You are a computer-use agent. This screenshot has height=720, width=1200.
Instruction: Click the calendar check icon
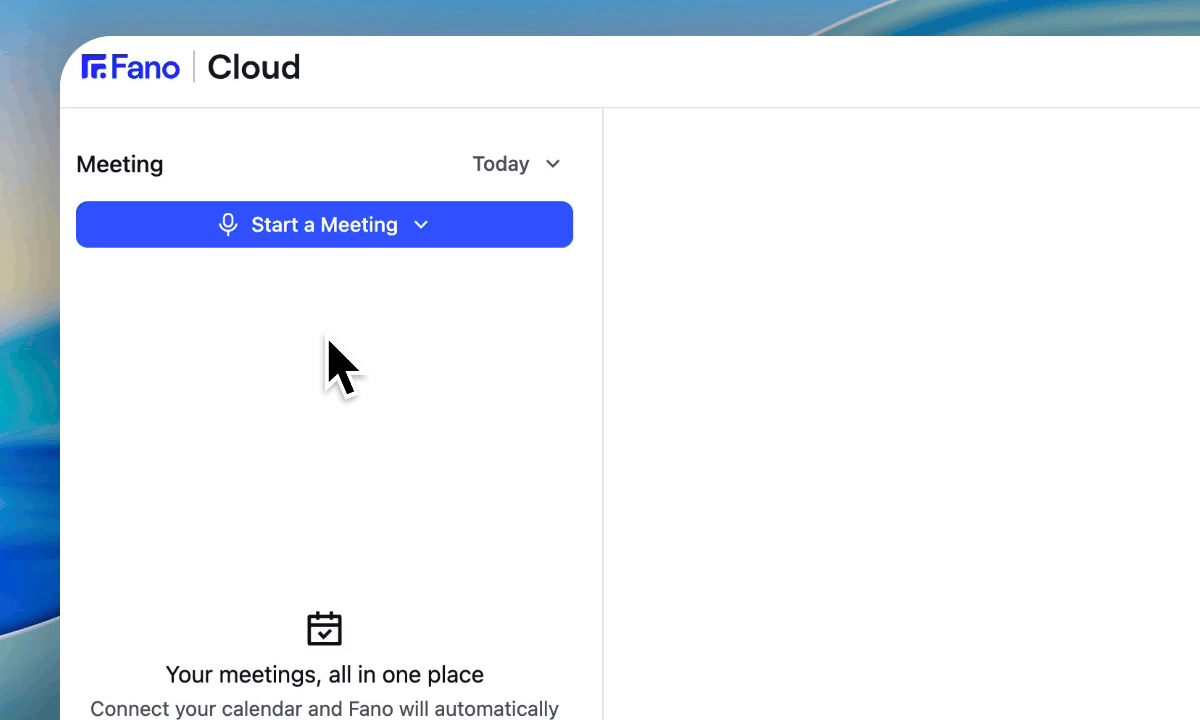[x=324, y=629]
